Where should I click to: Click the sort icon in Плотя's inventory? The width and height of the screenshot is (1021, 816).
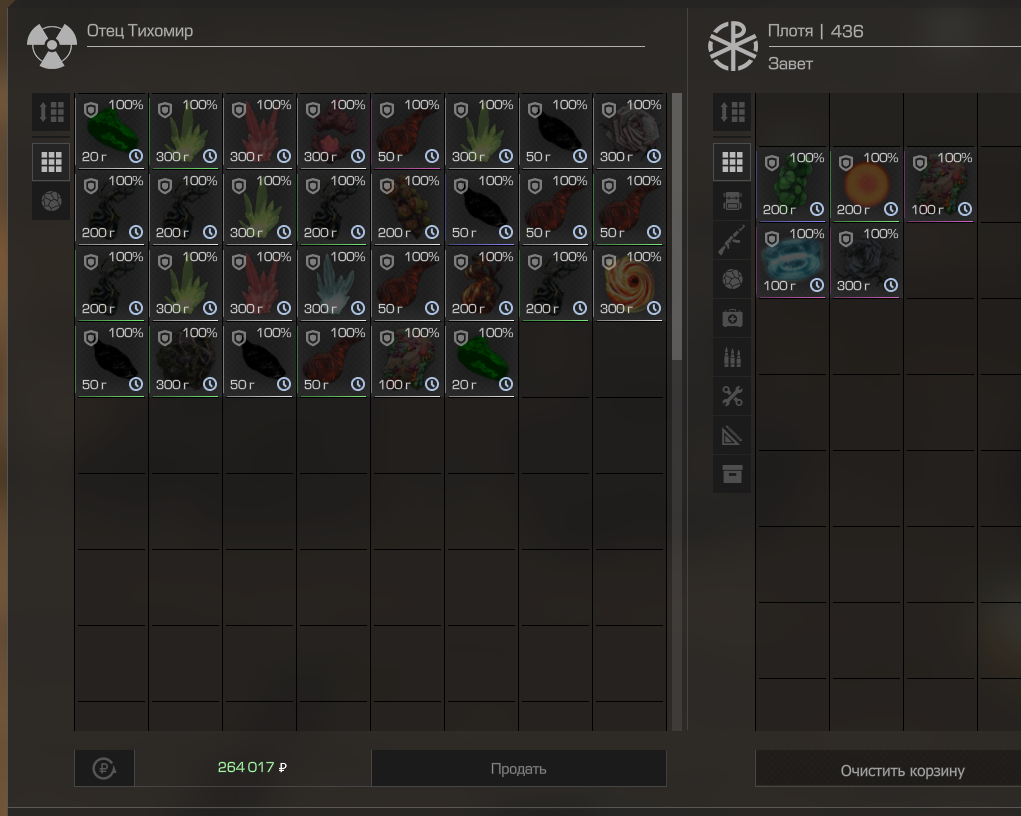732,112
